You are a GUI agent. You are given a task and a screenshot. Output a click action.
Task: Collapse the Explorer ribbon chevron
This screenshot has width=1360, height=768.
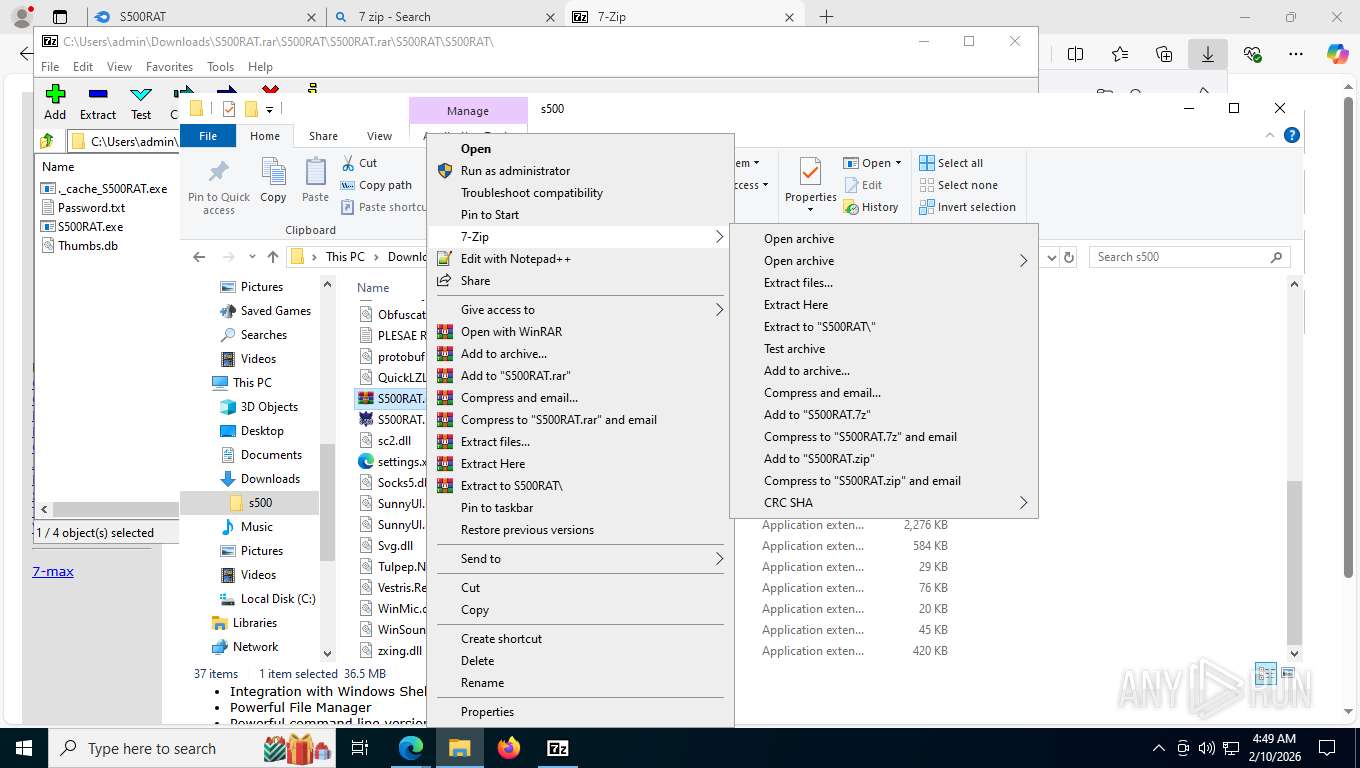[x=1271, y=136]
